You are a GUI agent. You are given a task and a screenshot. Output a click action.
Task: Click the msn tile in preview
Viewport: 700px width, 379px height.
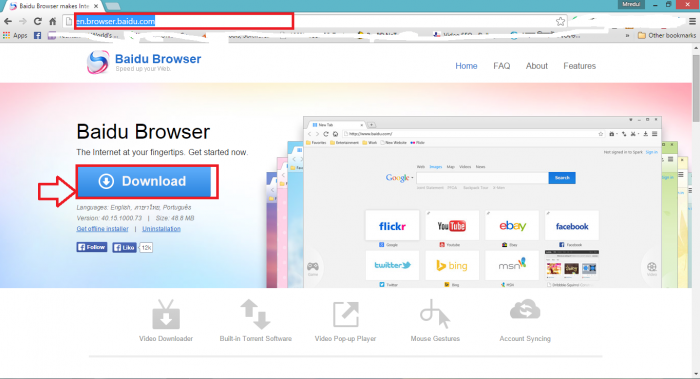(x=512, y=265)
